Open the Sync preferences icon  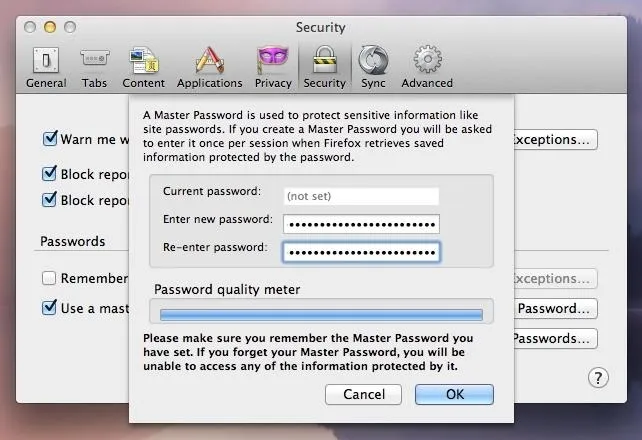373,60
